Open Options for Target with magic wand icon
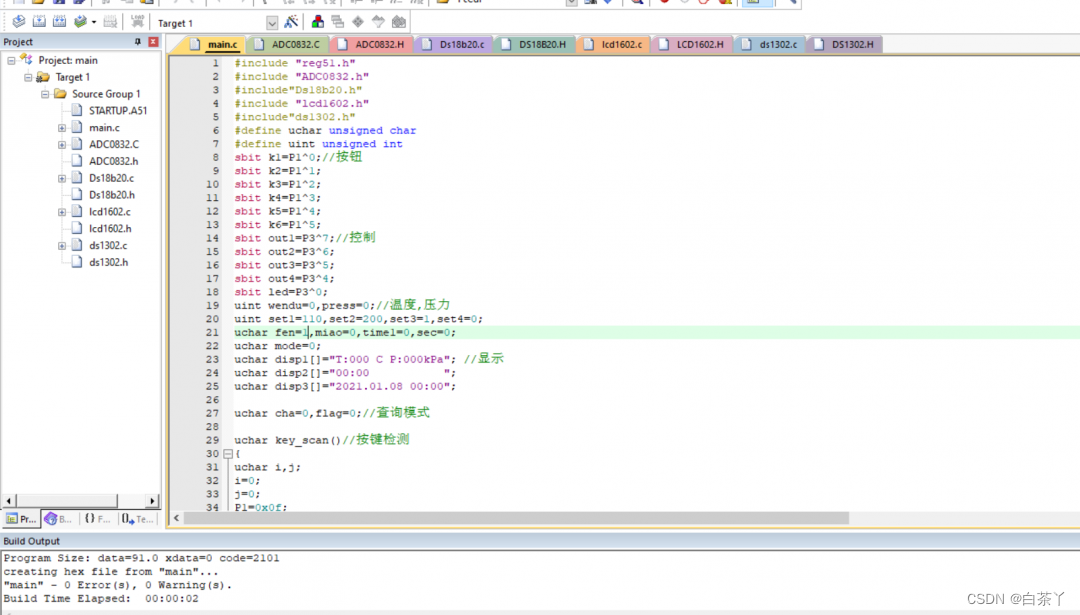 [291, 22]
